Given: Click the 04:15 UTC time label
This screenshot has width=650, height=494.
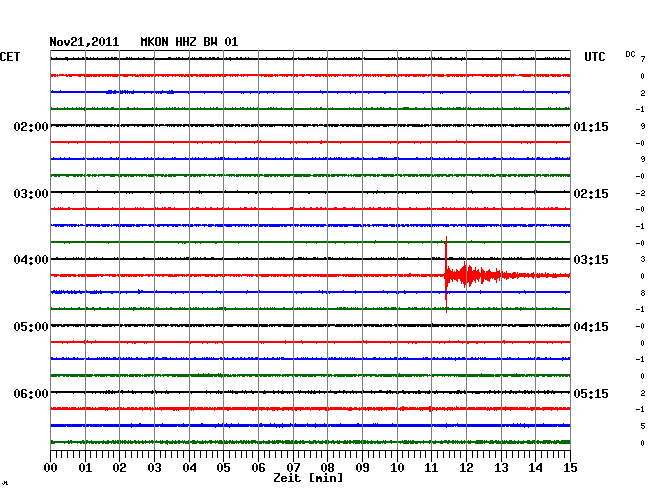Looking at the screenshot, I should (x=591, y=327).
